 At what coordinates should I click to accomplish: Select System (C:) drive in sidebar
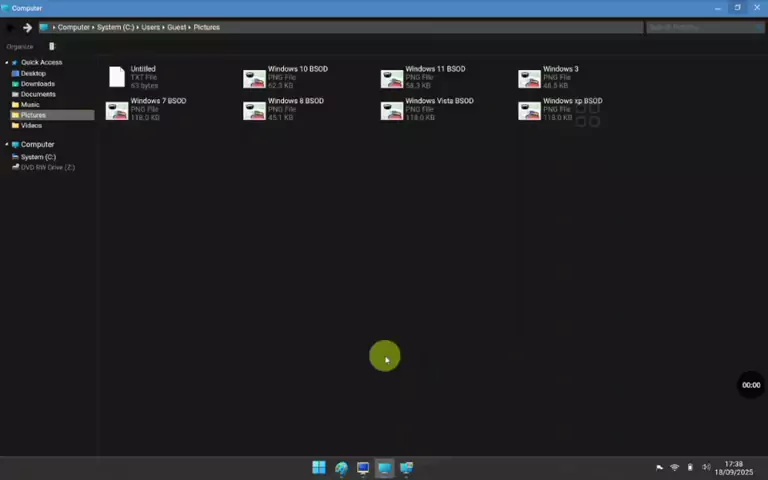pos(38,157)
